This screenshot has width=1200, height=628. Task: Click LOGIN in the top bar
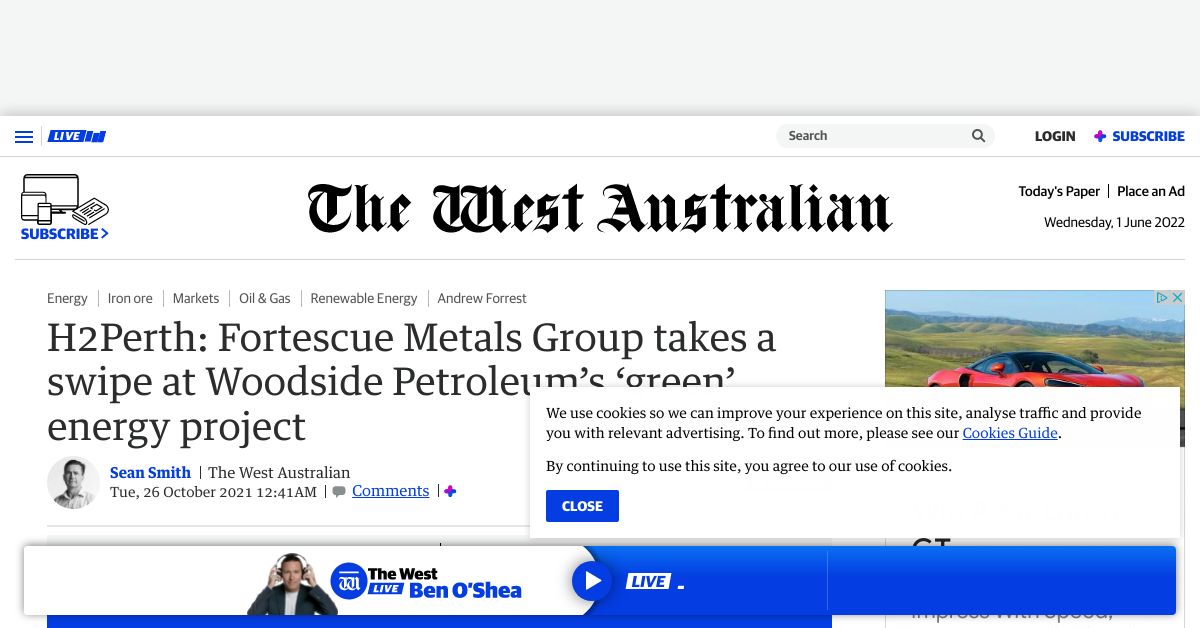tap(1055, 136)
